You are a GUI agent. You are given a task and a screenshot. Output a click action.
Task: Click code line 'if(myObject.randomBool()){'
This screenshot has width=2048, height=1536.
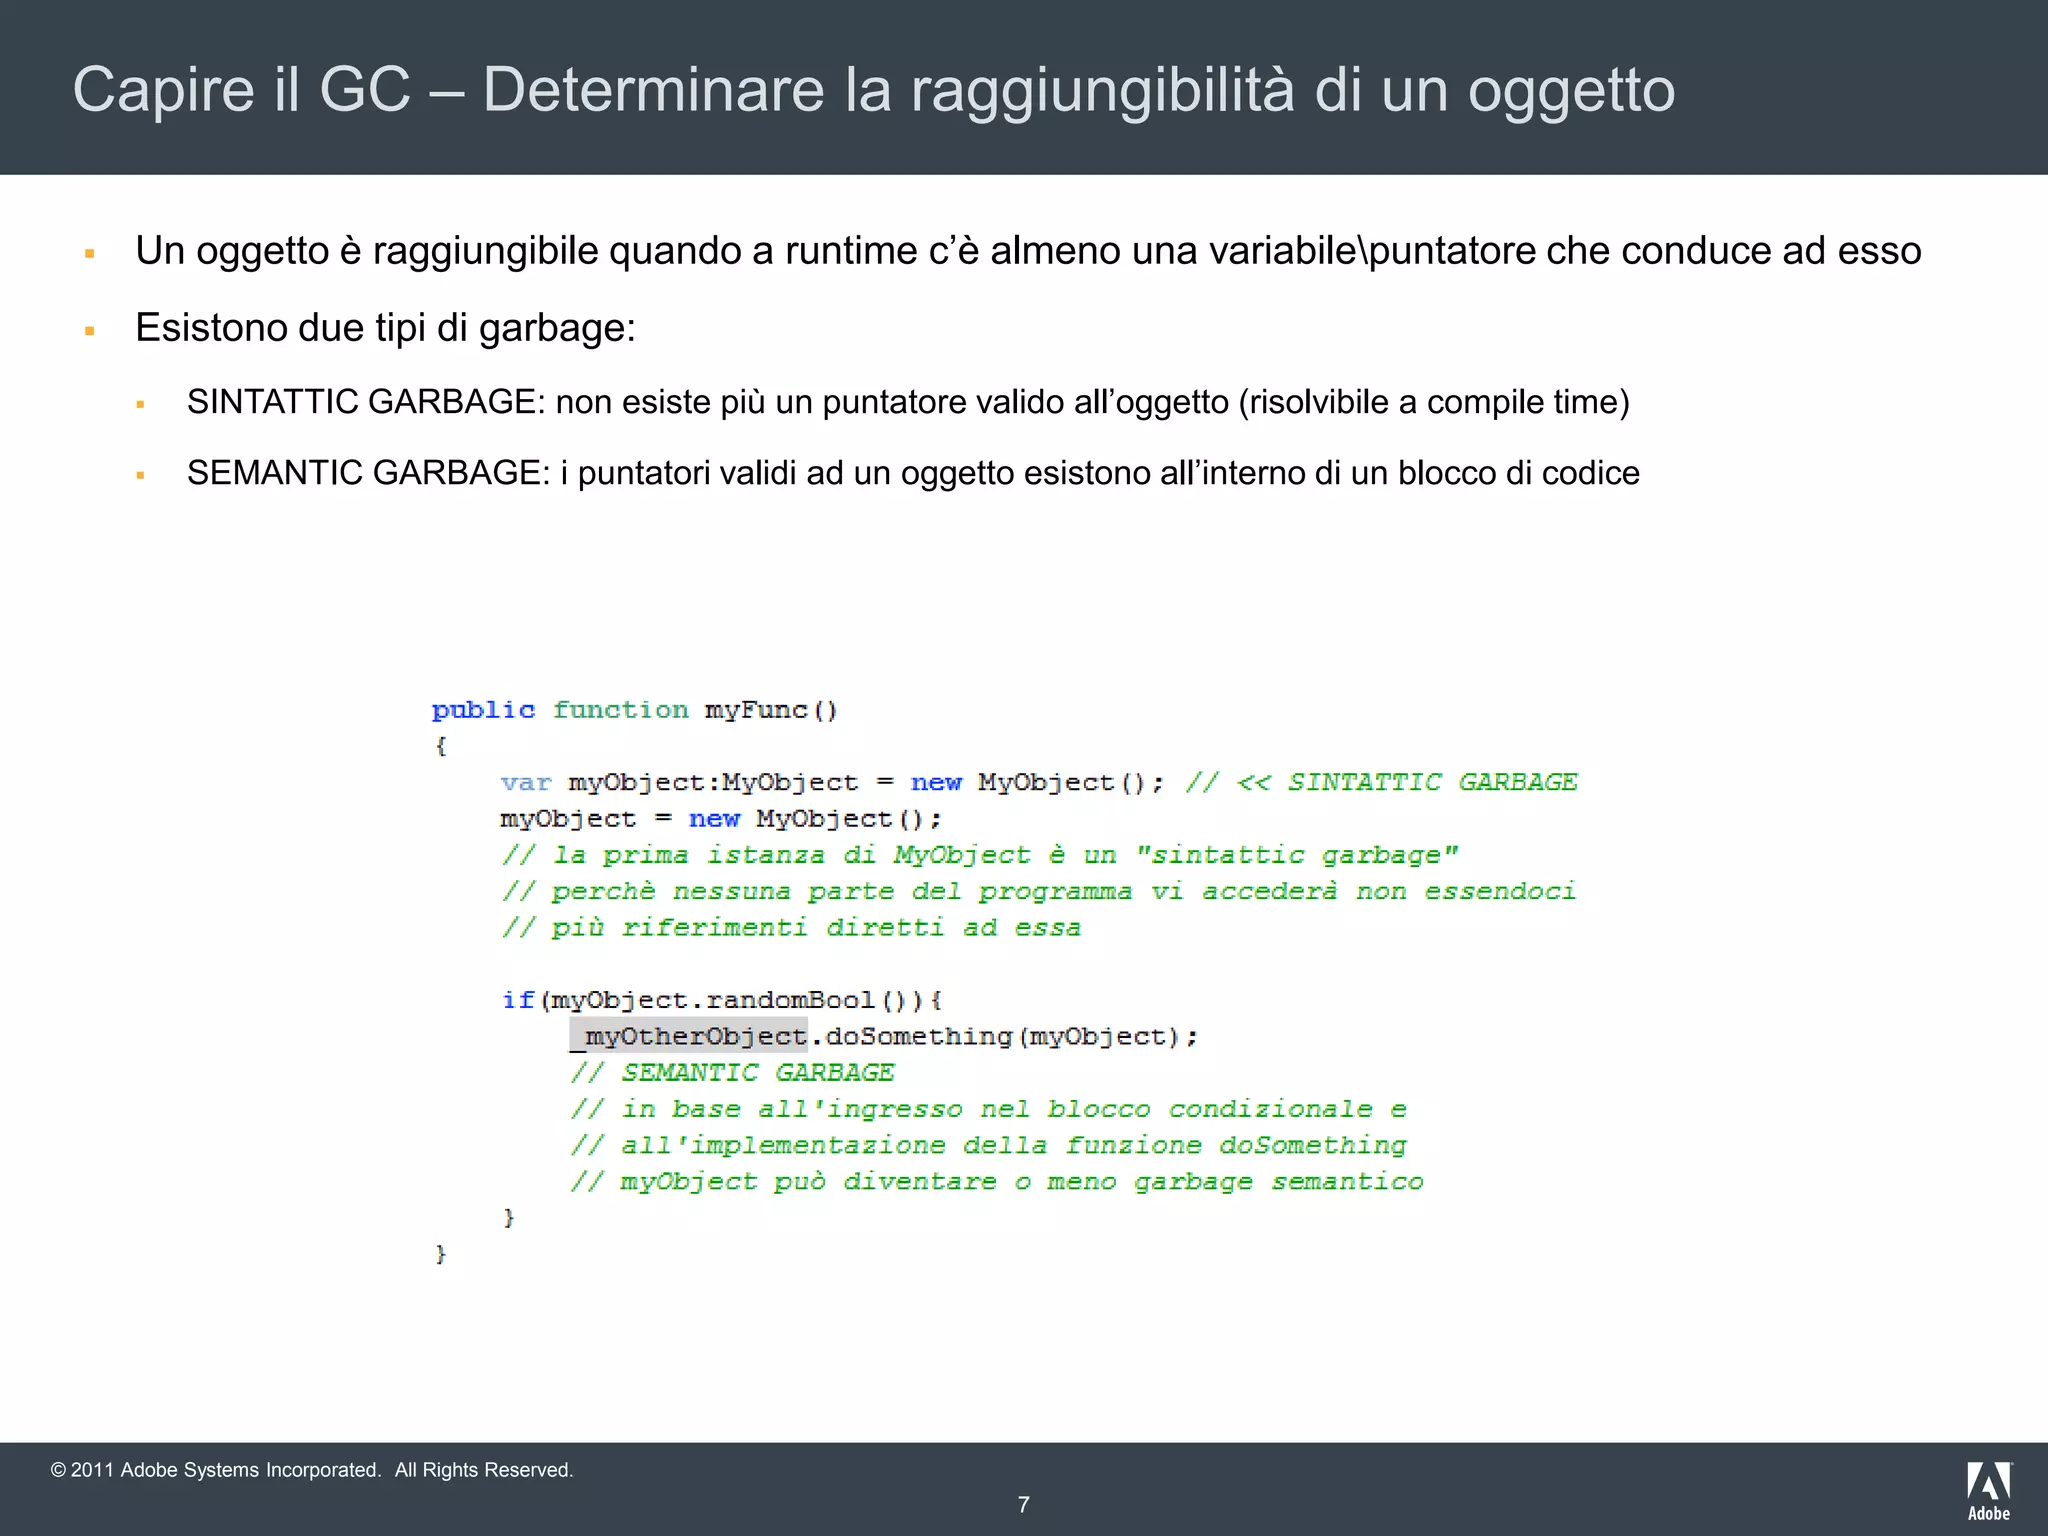point(722,1000)
